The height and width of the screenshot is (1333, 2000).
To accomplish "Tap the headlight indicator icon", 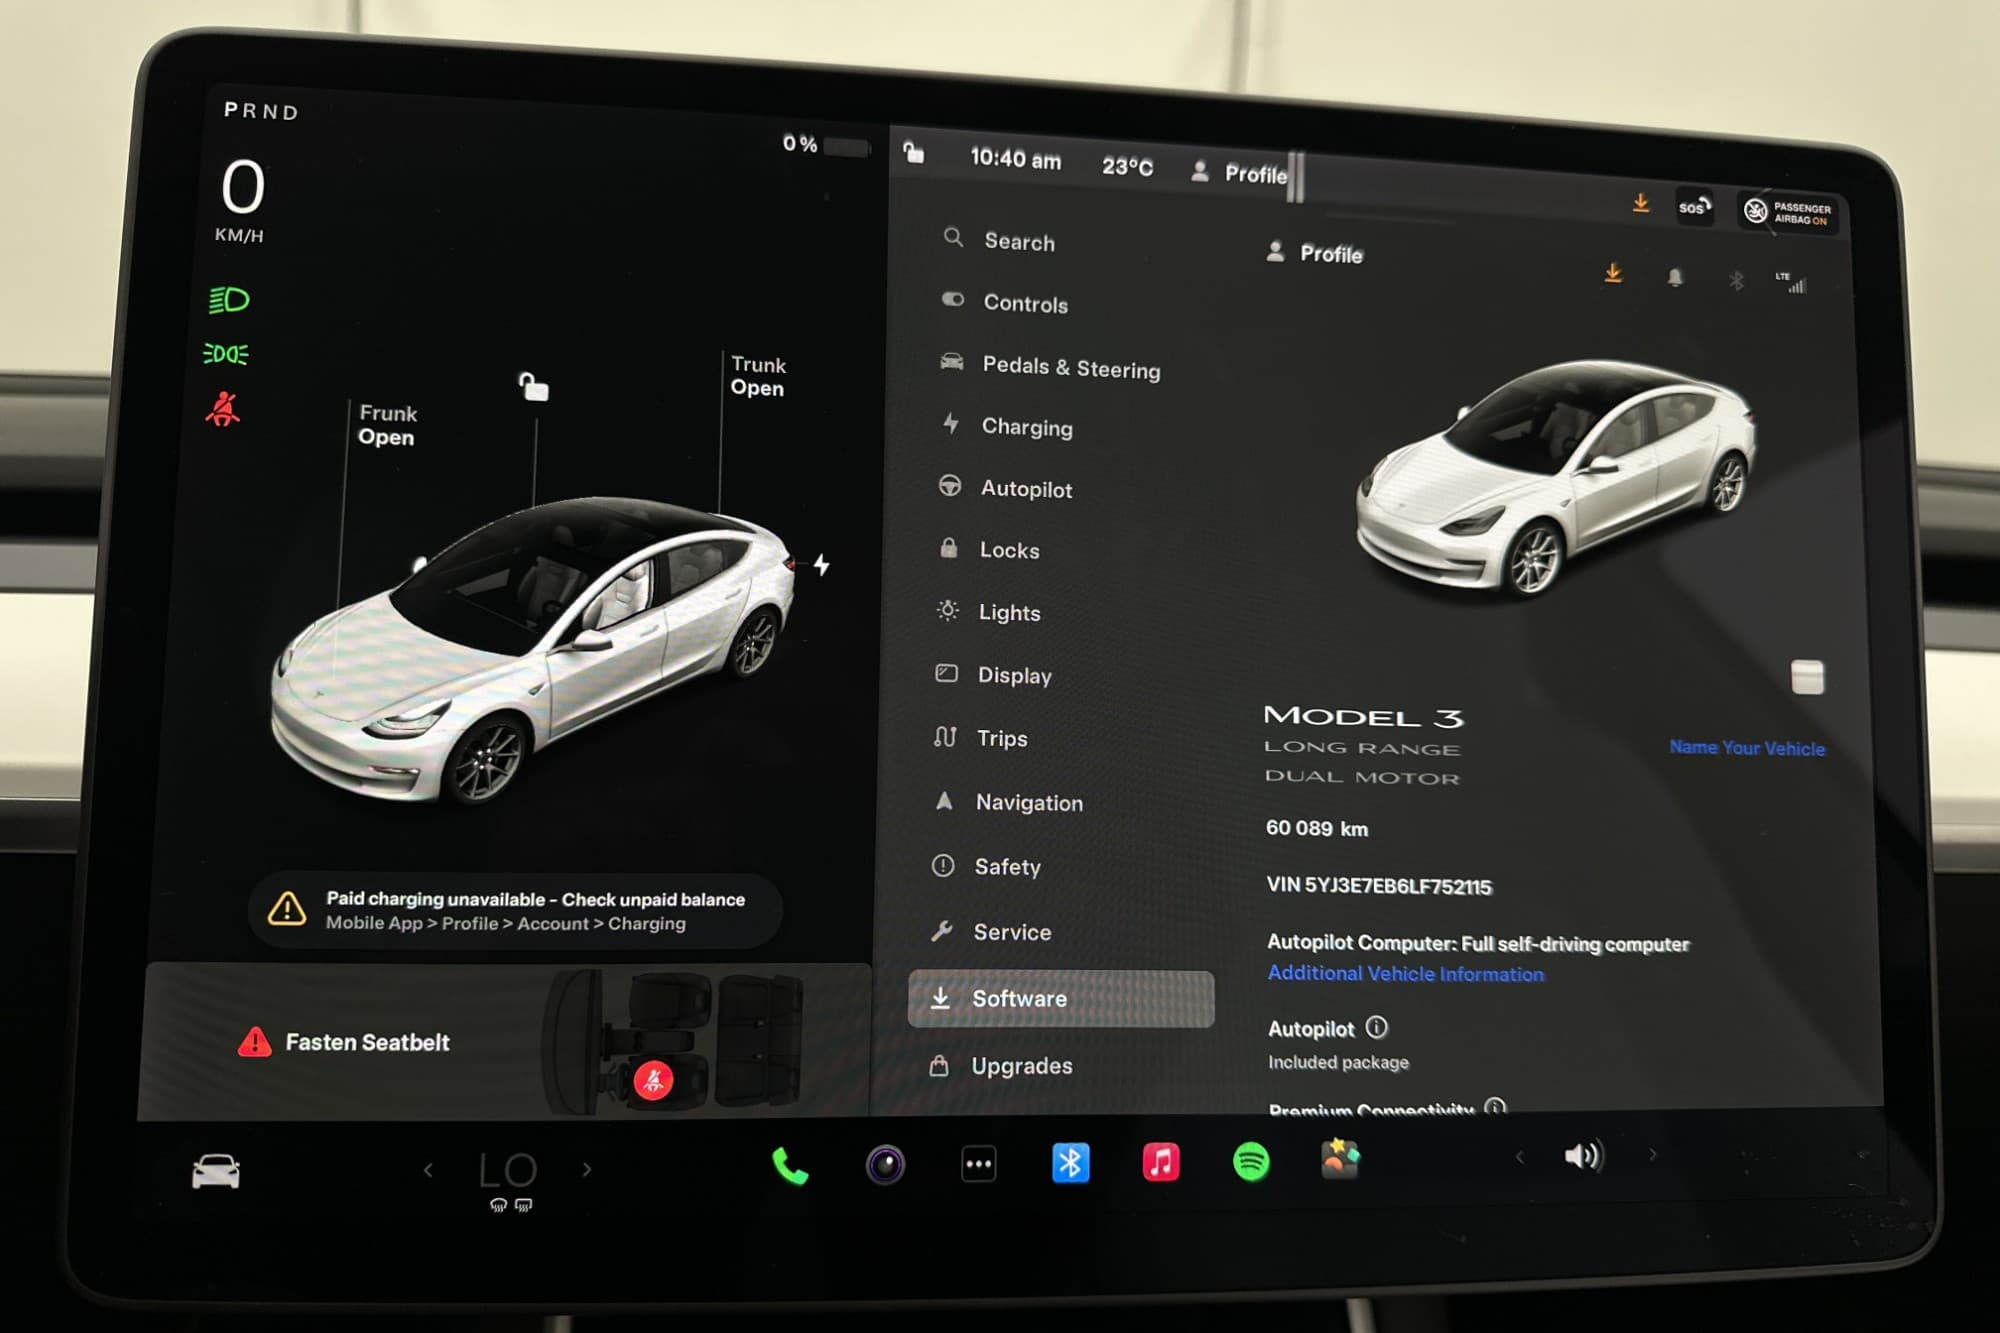I will [x=228, y=300].
